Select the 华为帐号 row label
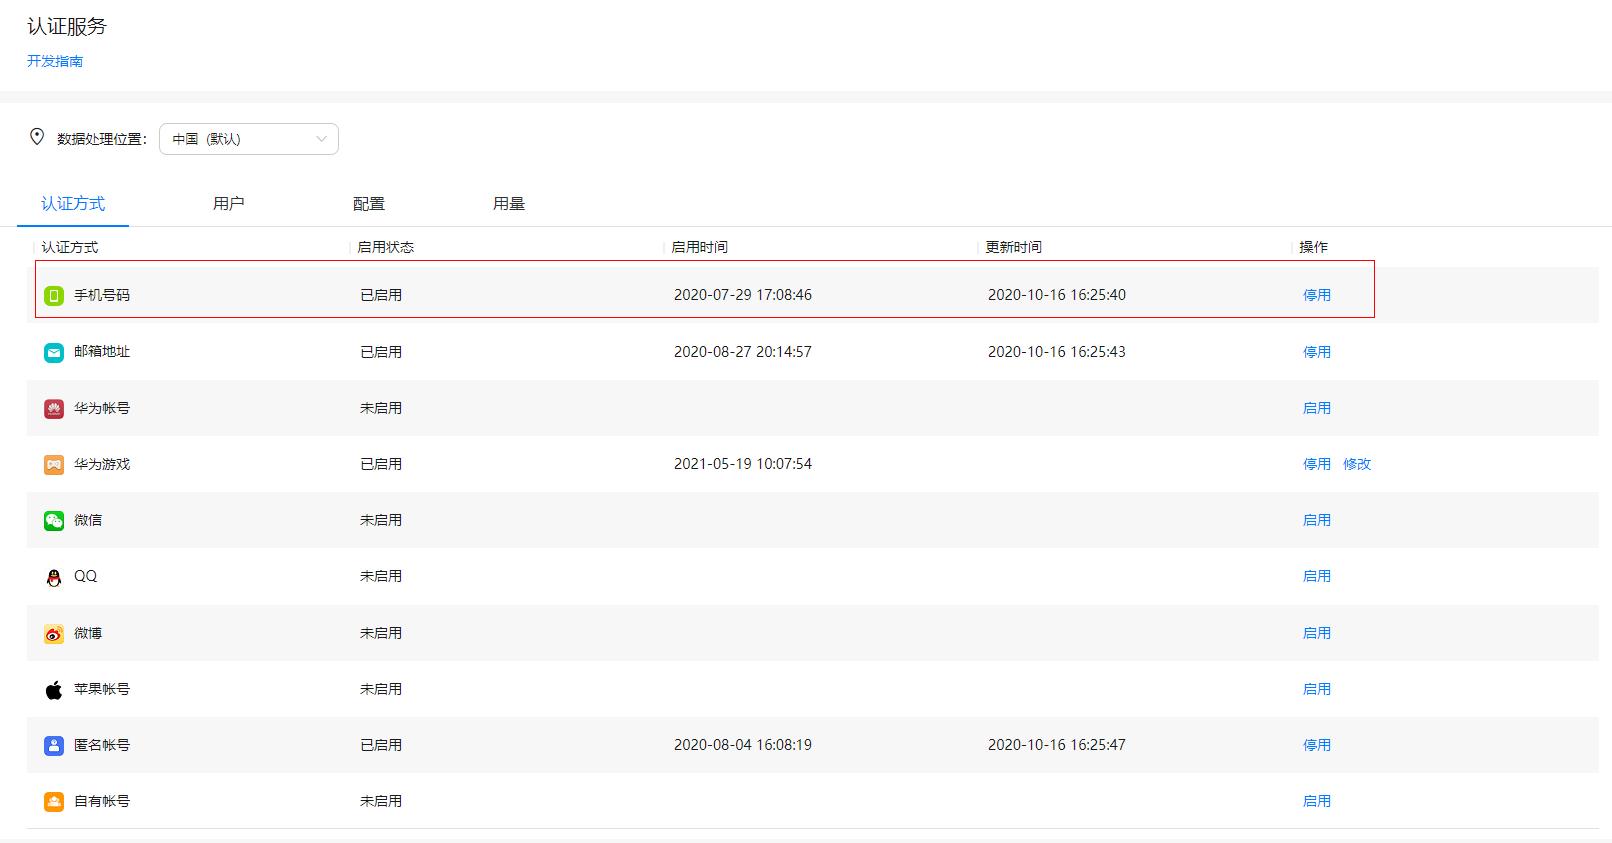Screen dimensions: 1612x843 click(102, 408)
